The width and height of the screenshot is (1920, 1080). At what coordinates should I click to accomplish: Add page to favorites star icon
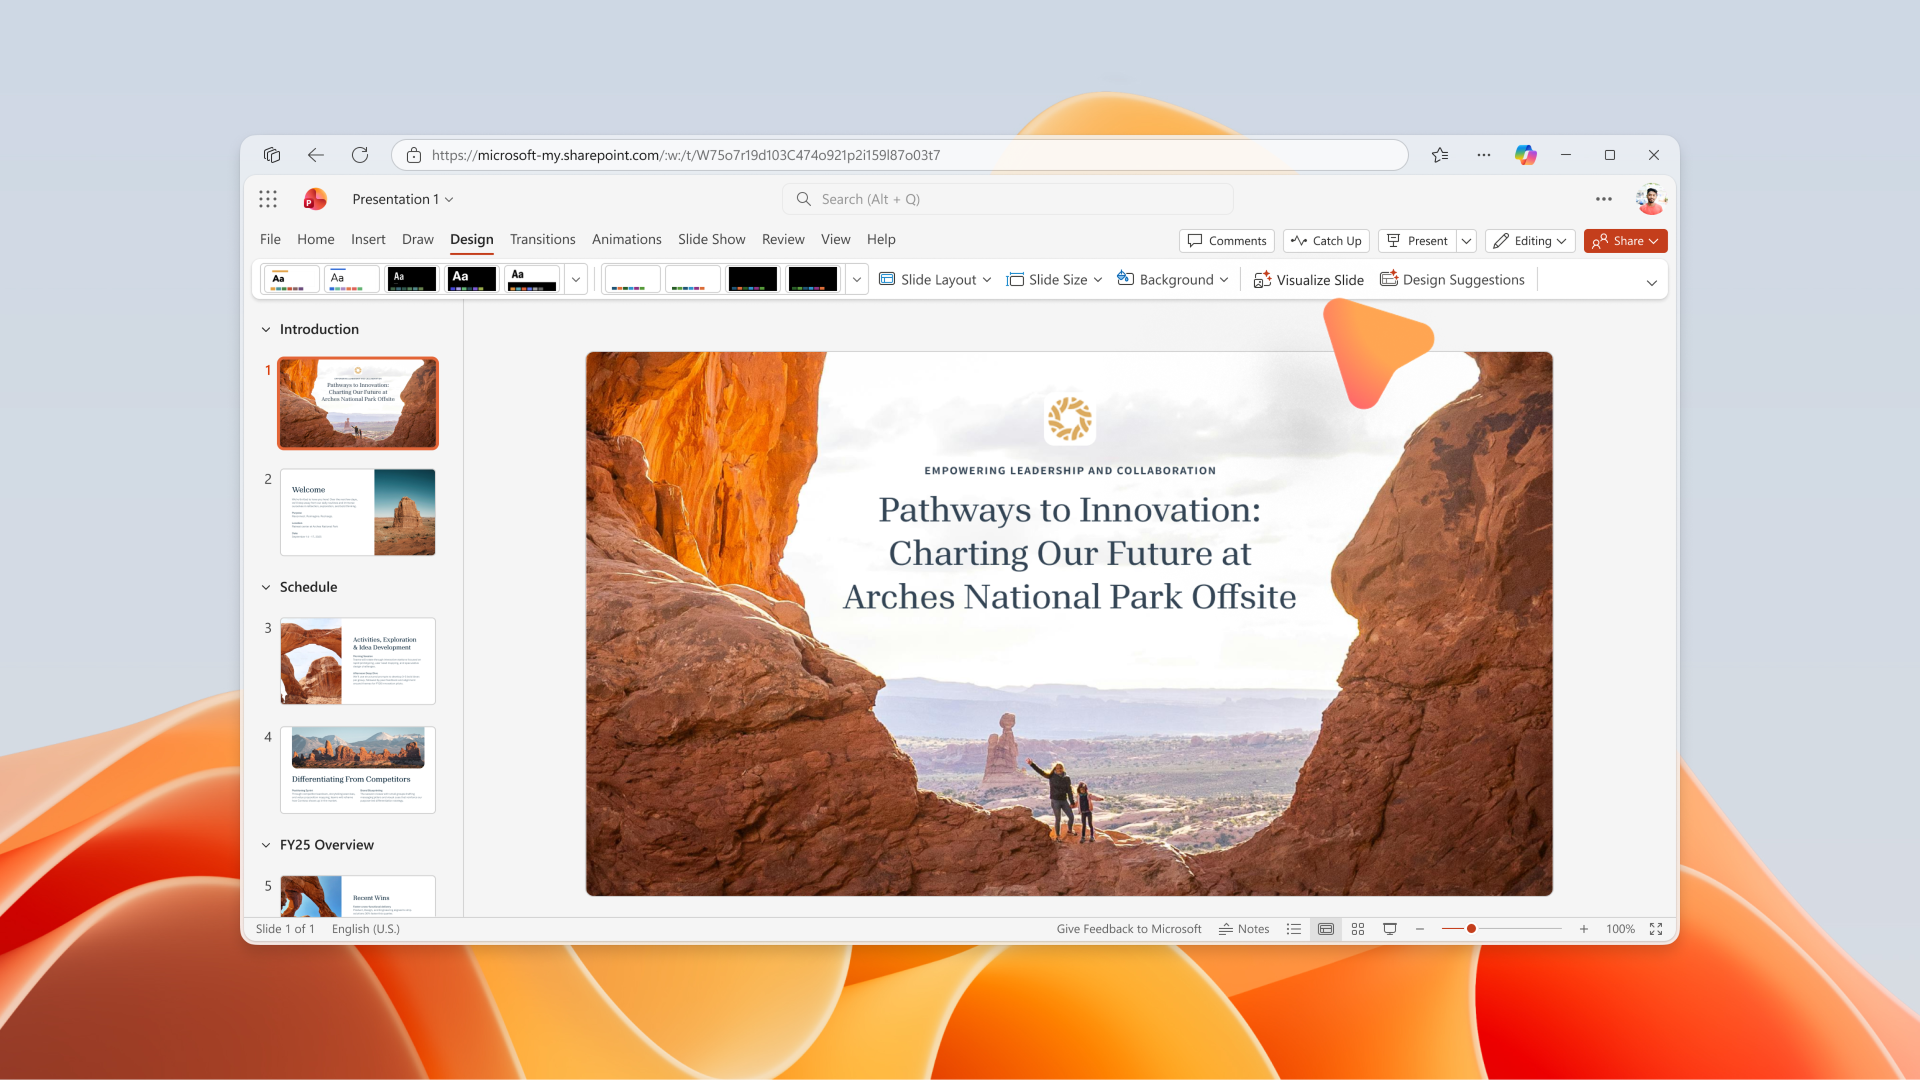(1440, 155)
